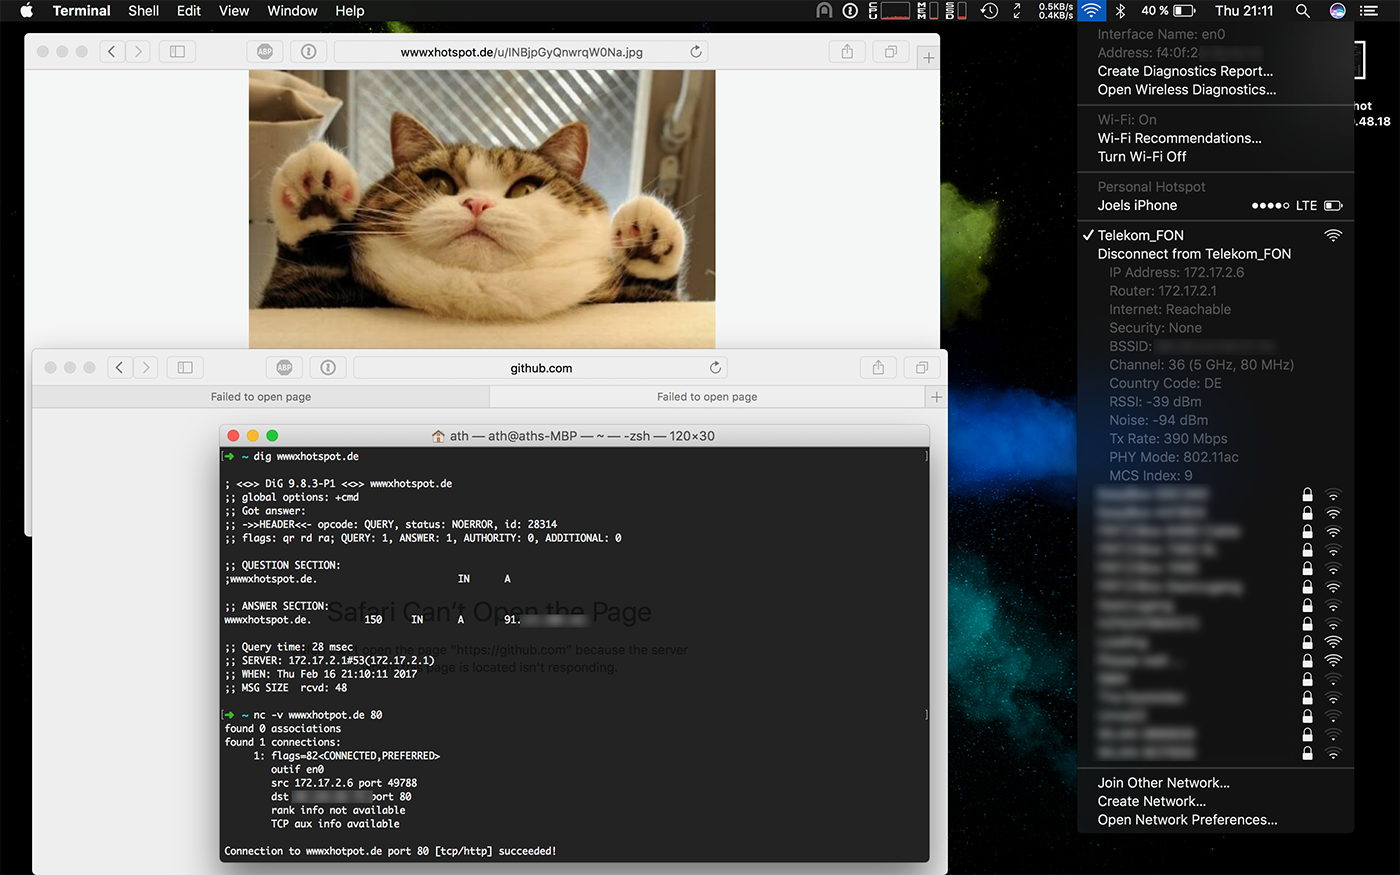This screenshot has height=875, width=1400.
Task: Open Notification Center from the menu bar
Action: tap(1368, 11)
